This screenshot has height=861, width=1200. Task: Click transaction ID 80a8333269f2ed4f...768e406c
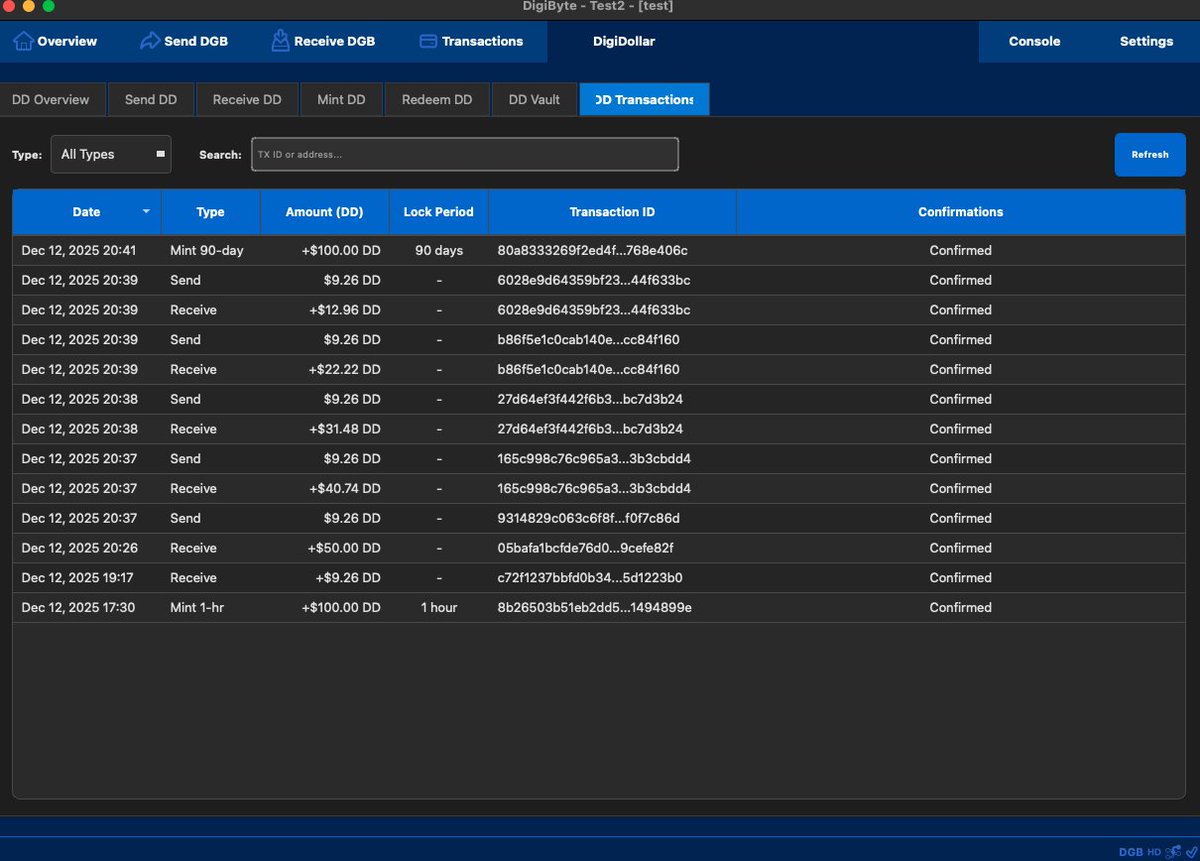pyautogui.click(x=593, y=250)
